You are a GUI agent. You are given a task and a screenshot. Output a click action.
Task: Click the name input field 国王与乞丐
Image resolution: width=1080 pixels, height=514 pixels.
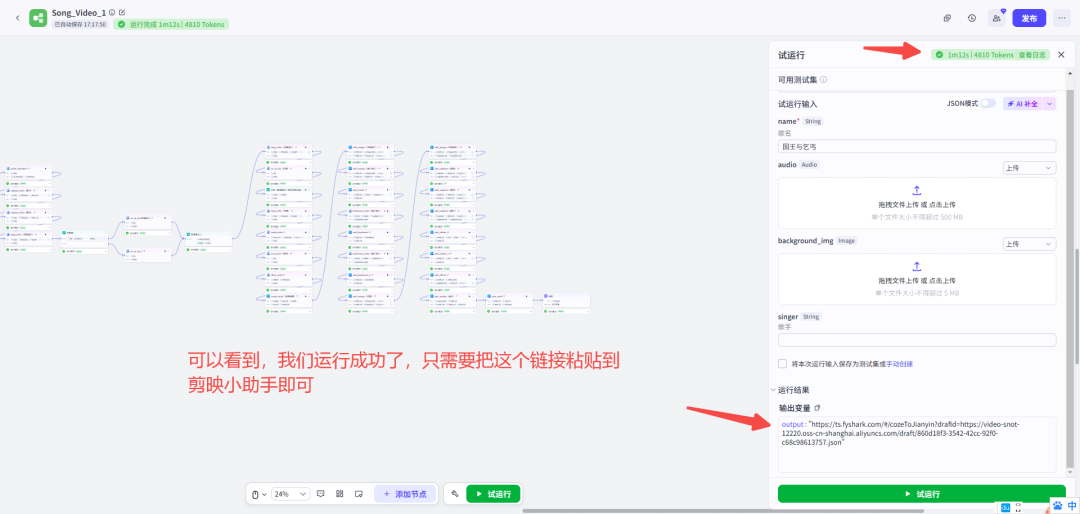(917, 147)
